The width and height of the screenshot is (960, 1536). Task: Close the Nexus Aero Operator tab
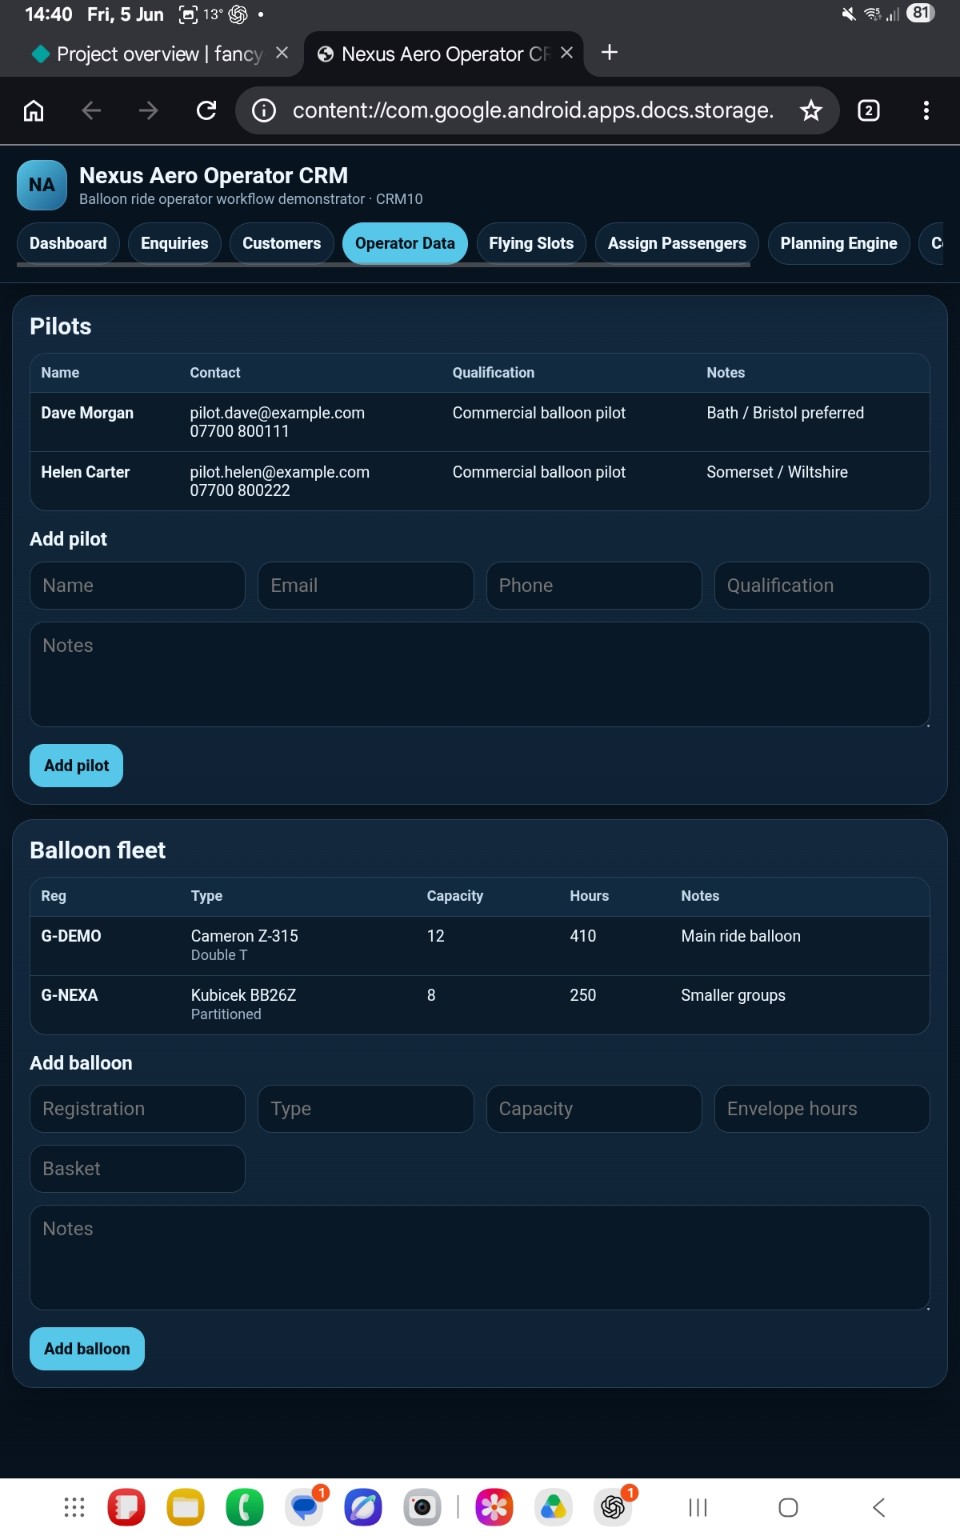(x=567, y=53)
